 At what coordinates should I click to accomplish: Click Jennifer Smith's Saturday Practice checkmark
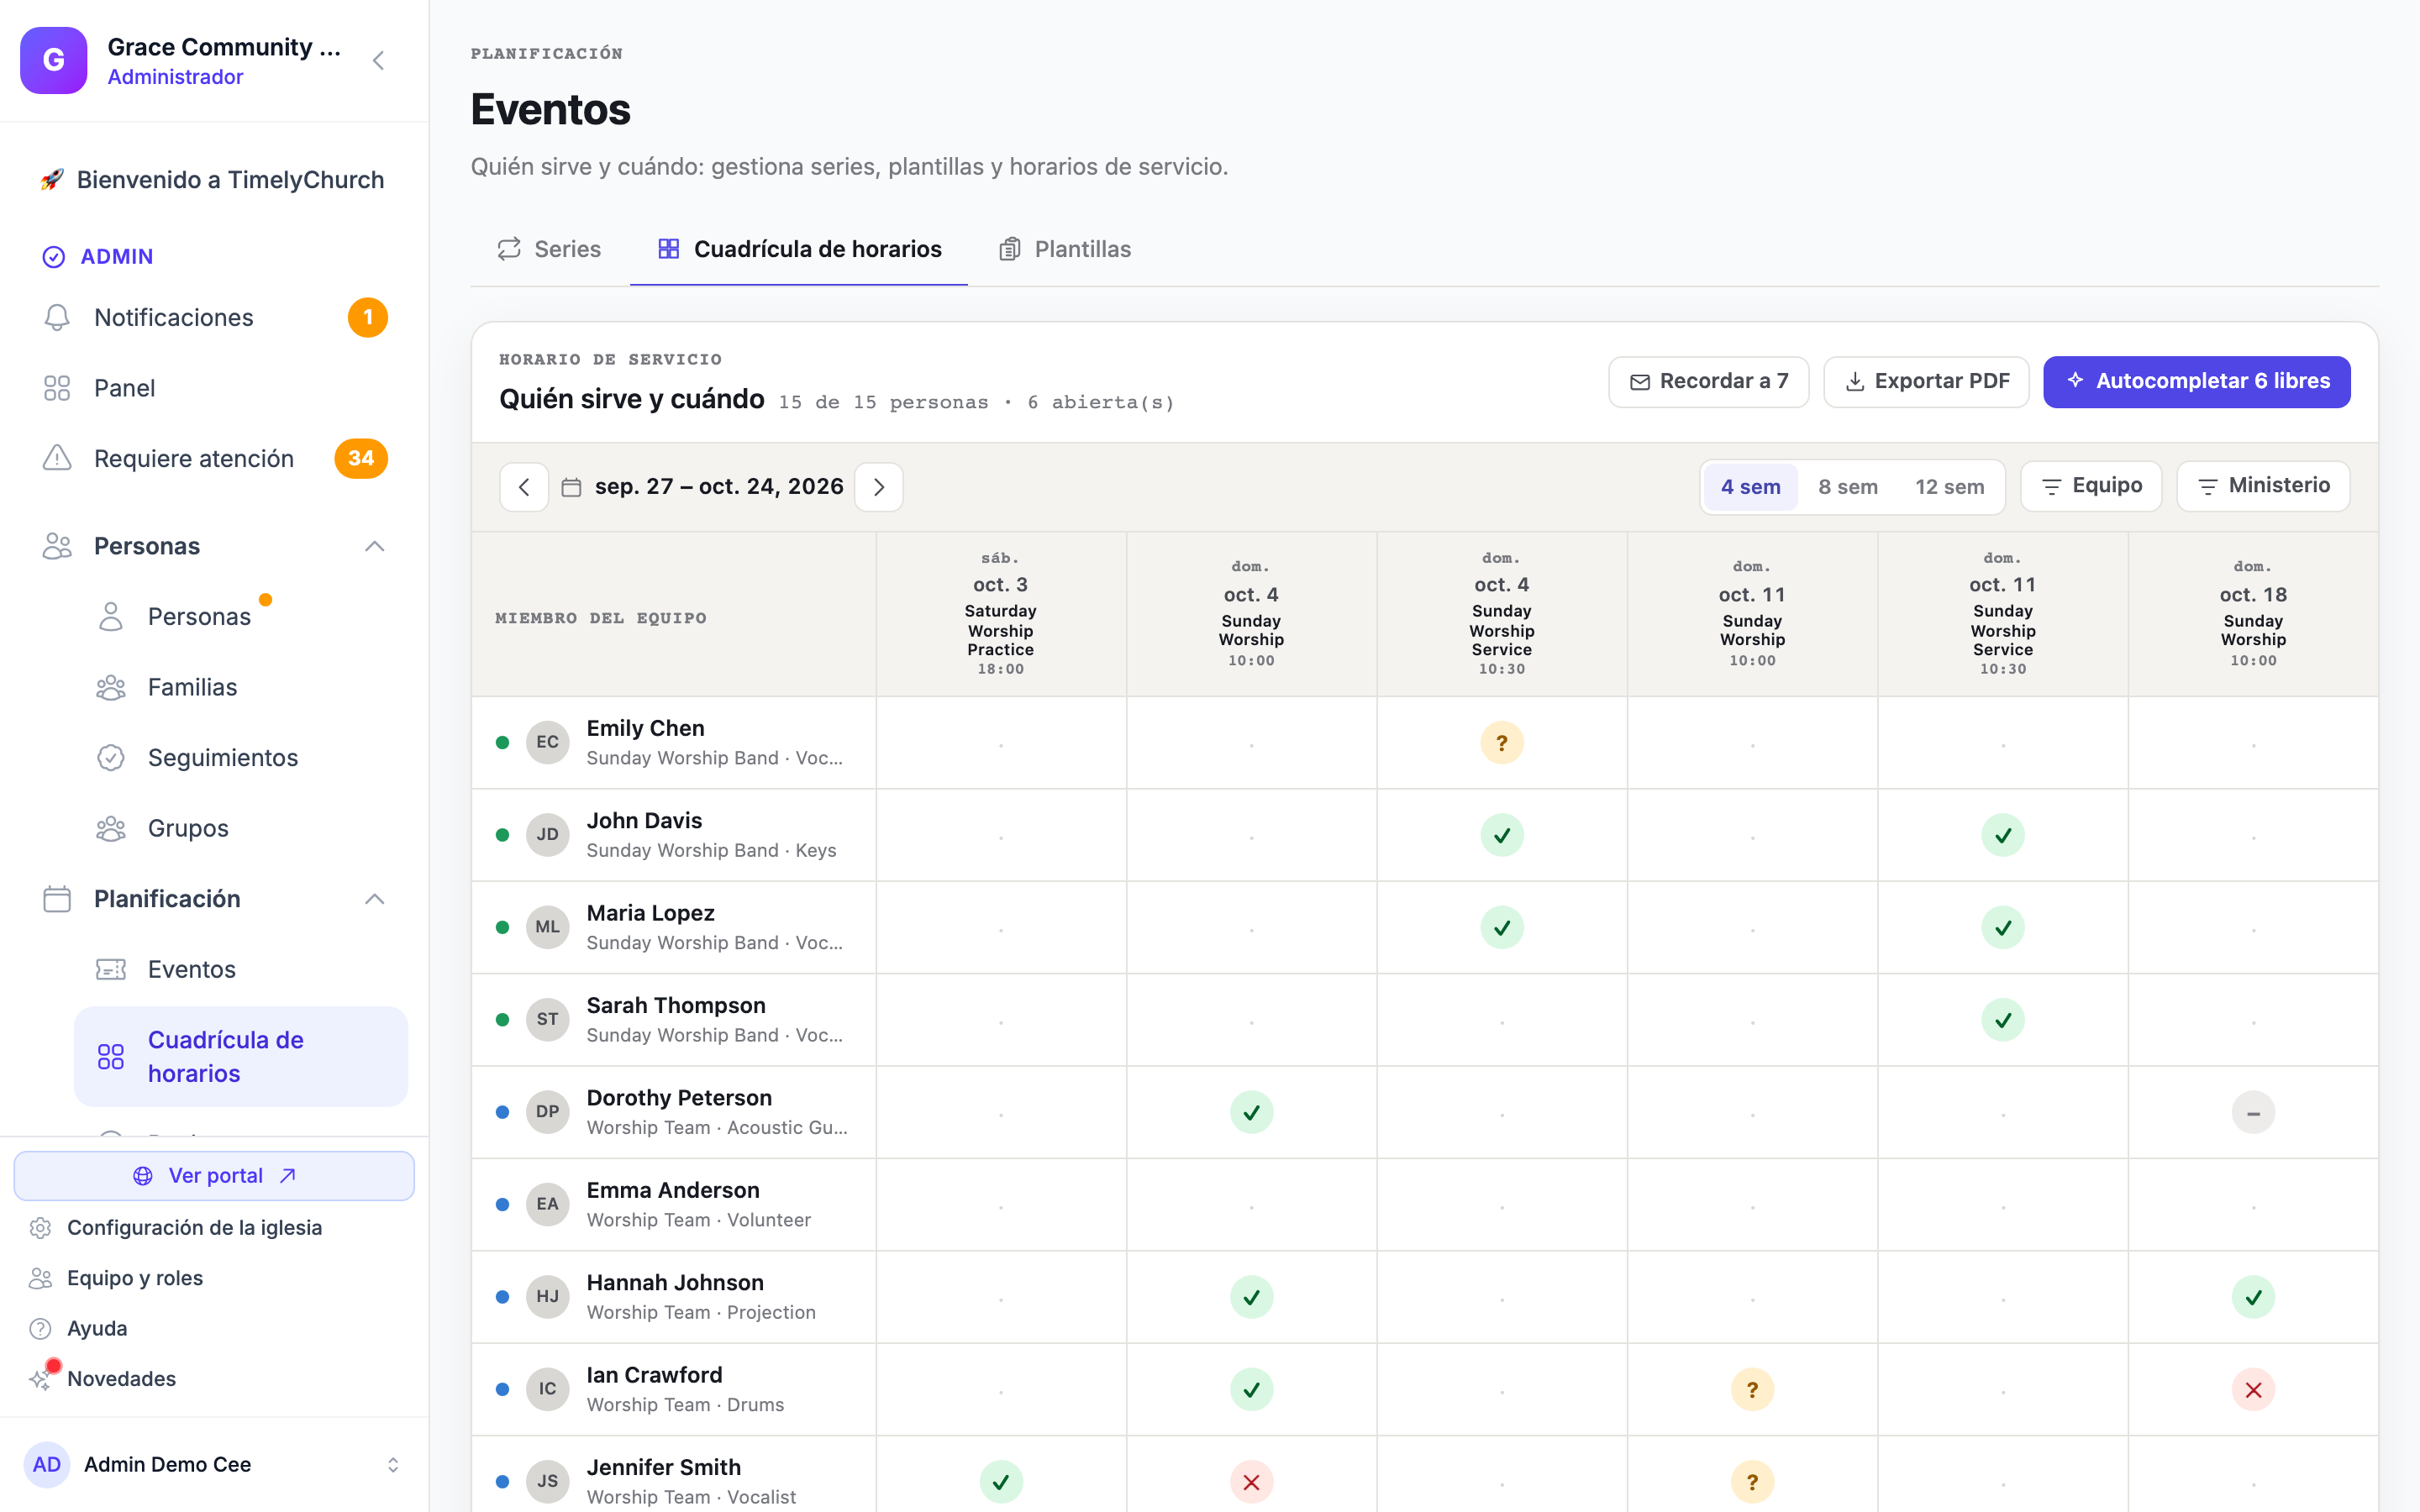1000,1481
